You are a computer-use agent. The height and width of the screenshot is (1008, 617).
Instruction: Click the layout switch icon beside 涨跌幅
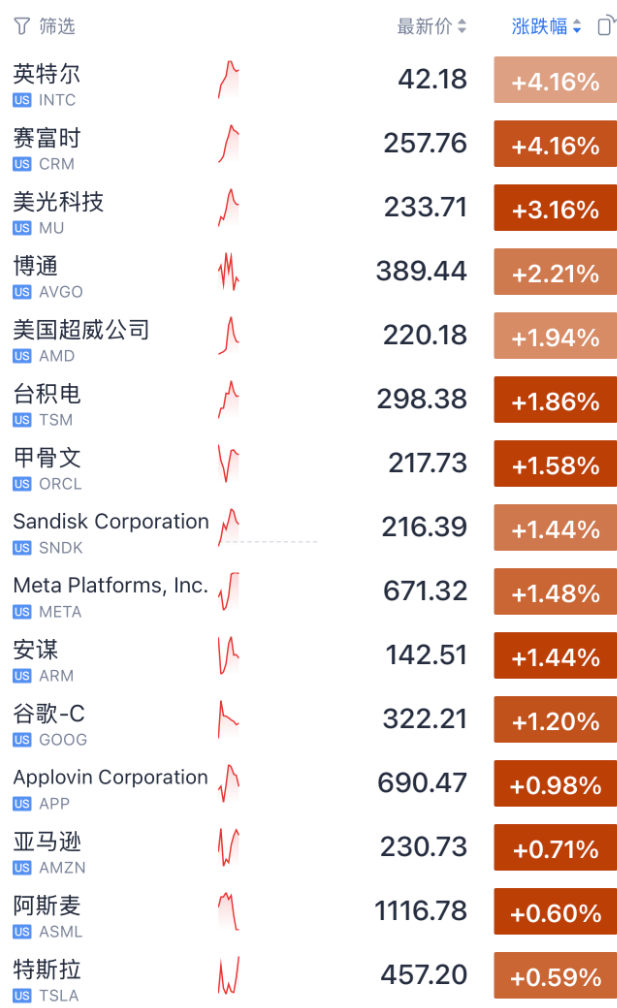(605, 27)
